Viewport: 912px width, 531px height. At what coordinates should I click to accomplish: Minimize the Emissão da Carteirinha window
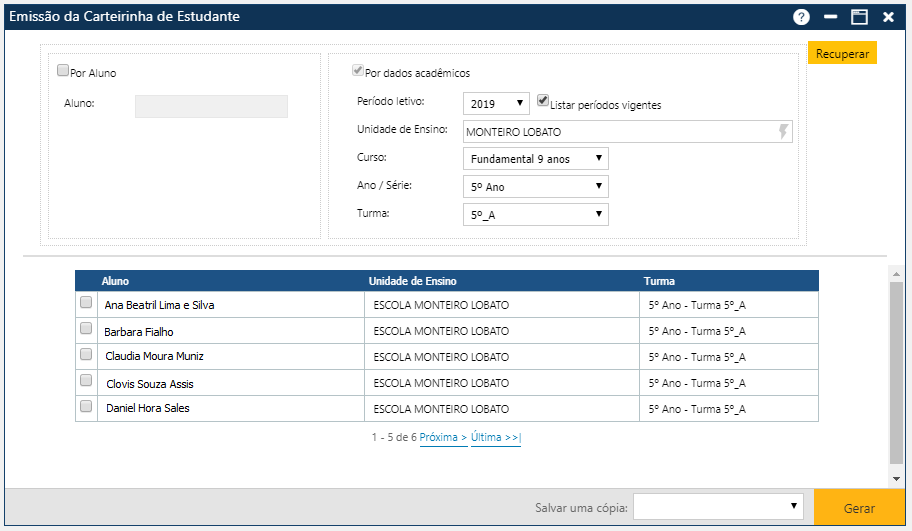(x=830, y=17)
